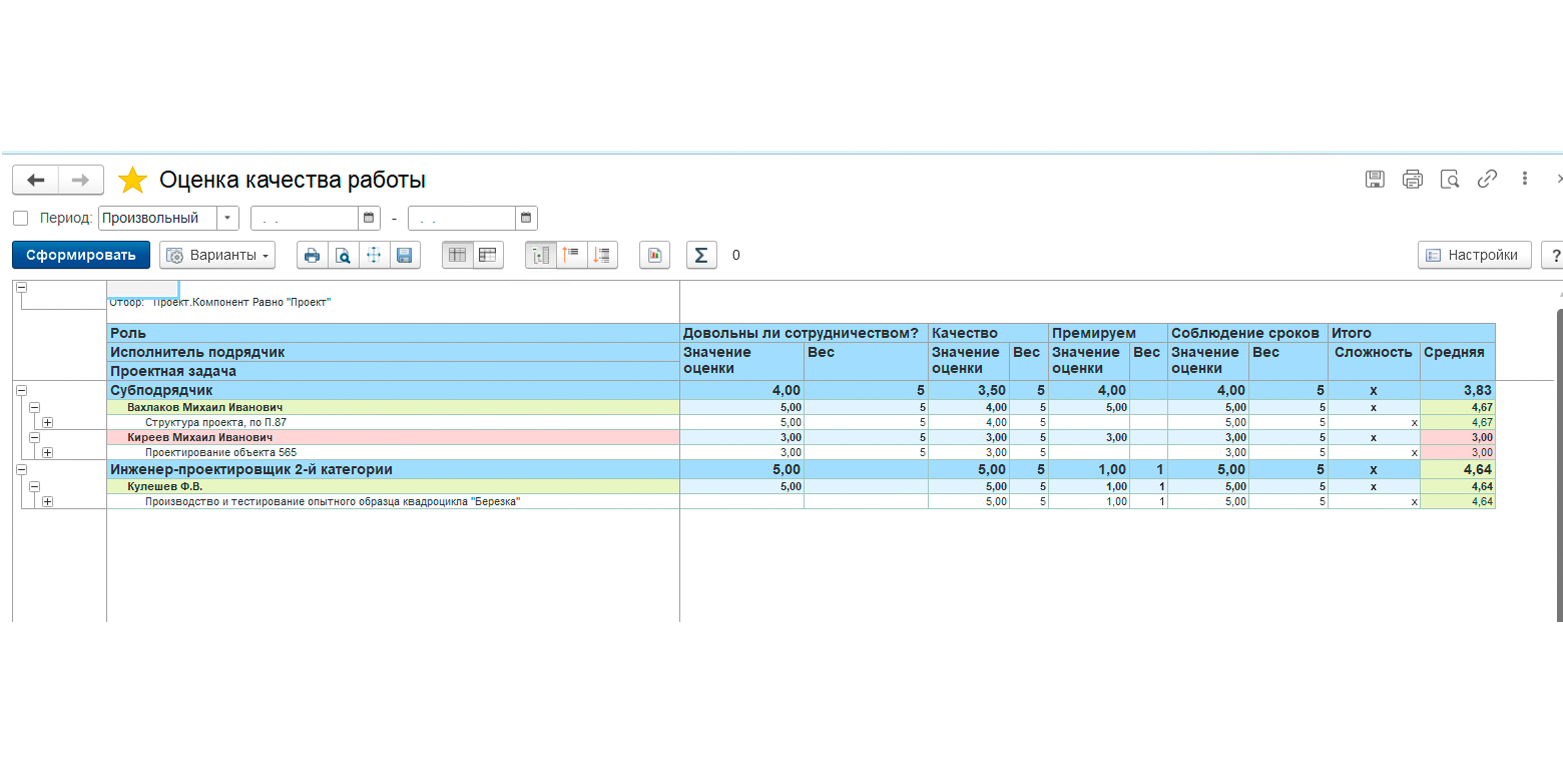Expand the Проектирование объекта 565 row

[x=47, y=452]
